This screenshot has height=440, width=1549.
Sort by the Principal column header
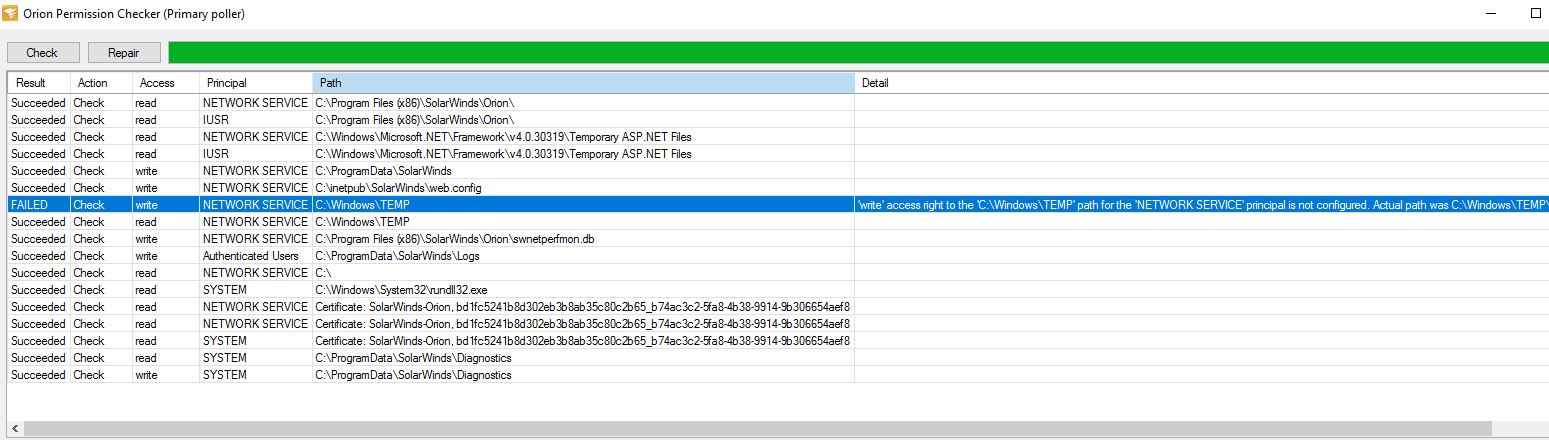[256, 83]
